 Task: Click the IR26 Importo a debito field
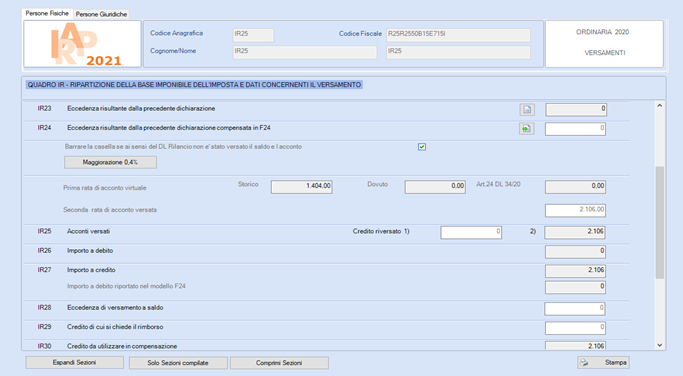(x=575, y=252)
